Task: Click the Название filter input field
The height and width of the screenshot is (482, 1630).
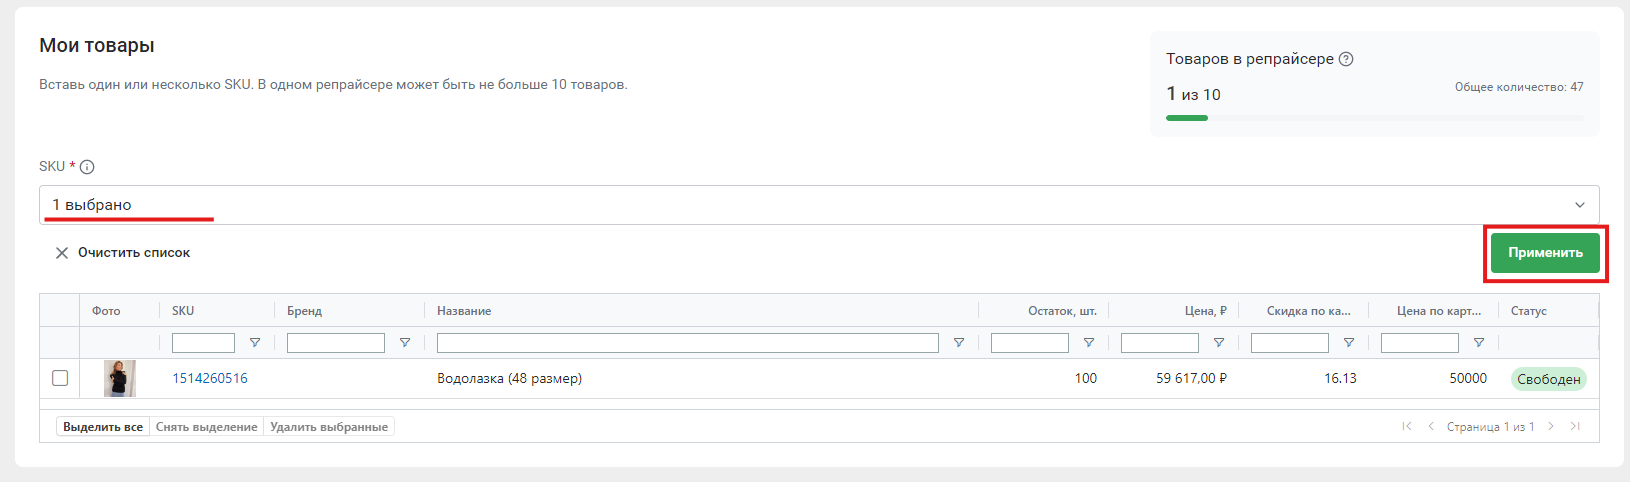Action: (x=688, y=343)
